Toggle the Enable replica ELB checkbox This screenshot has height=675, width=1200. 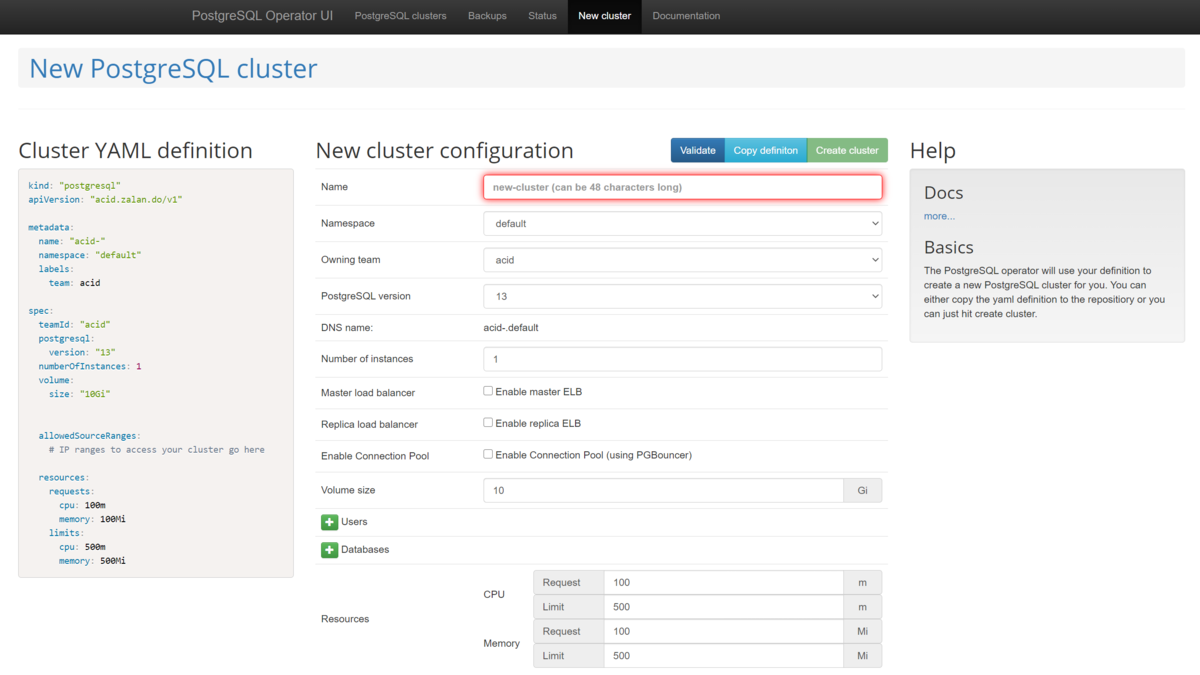pyautogui.click(x=488, y=423)
